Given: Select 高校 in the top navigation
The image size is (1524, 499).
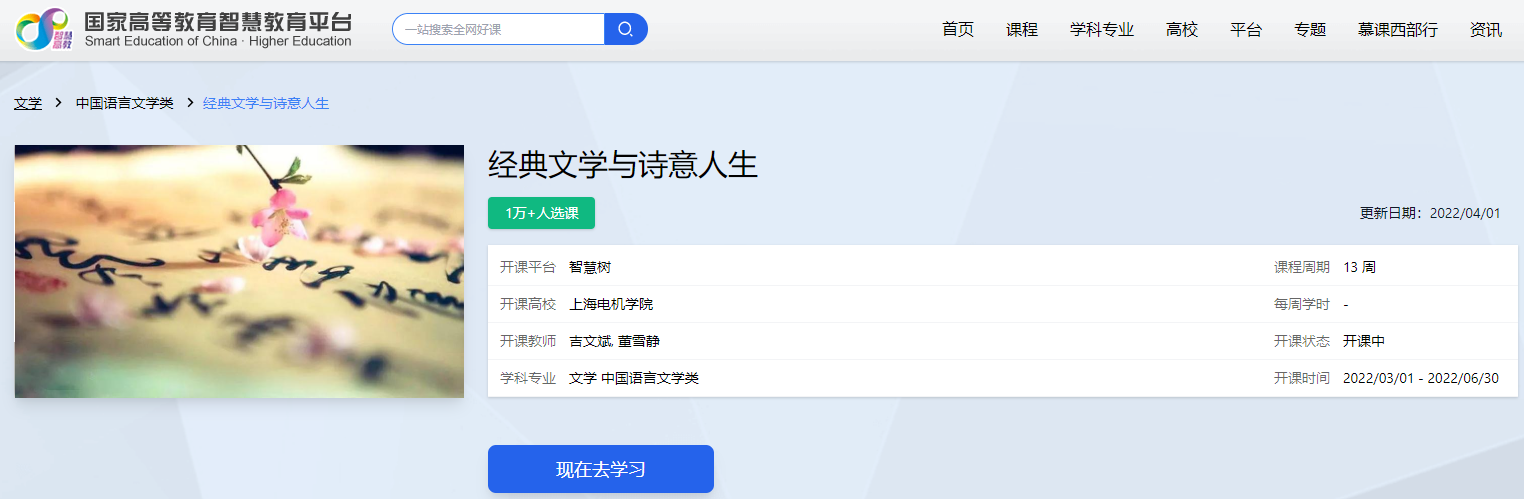Looking at the screenshot, I should click(1181, 30).
